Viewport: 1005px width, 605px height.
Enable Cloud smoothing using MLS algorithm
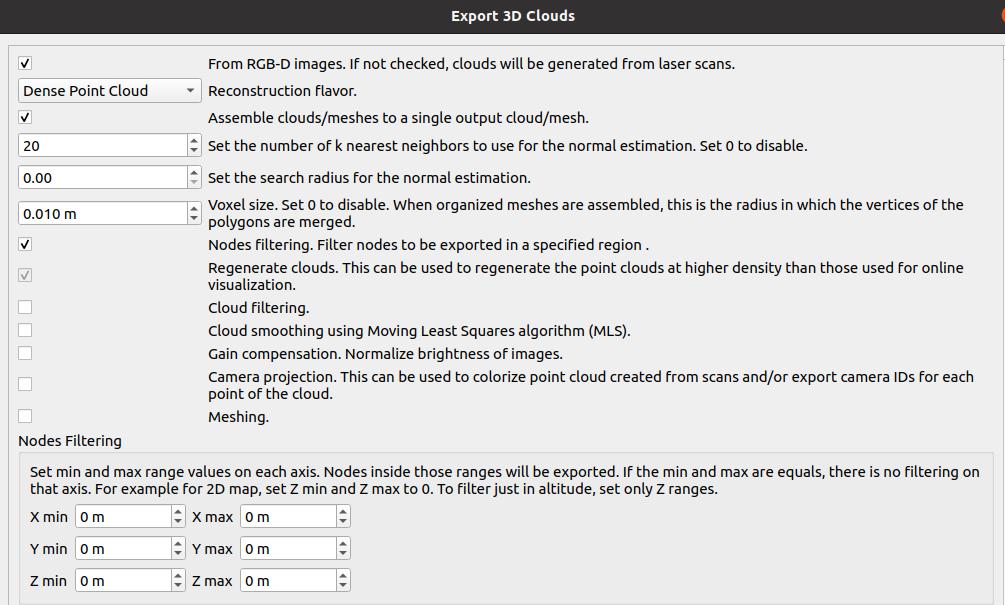coord(25,330)
